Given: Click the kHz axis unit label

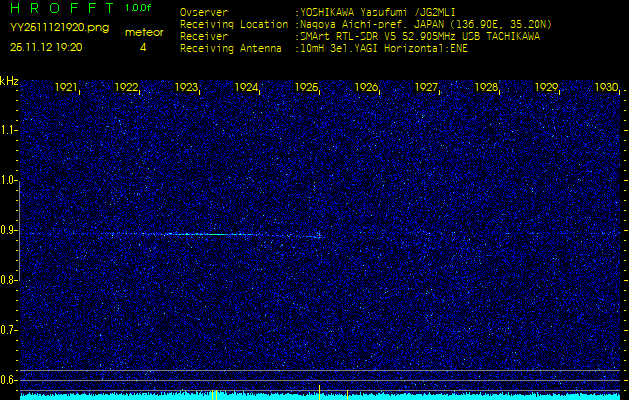Looking at the screenshot, I should [x=9, y=81].
